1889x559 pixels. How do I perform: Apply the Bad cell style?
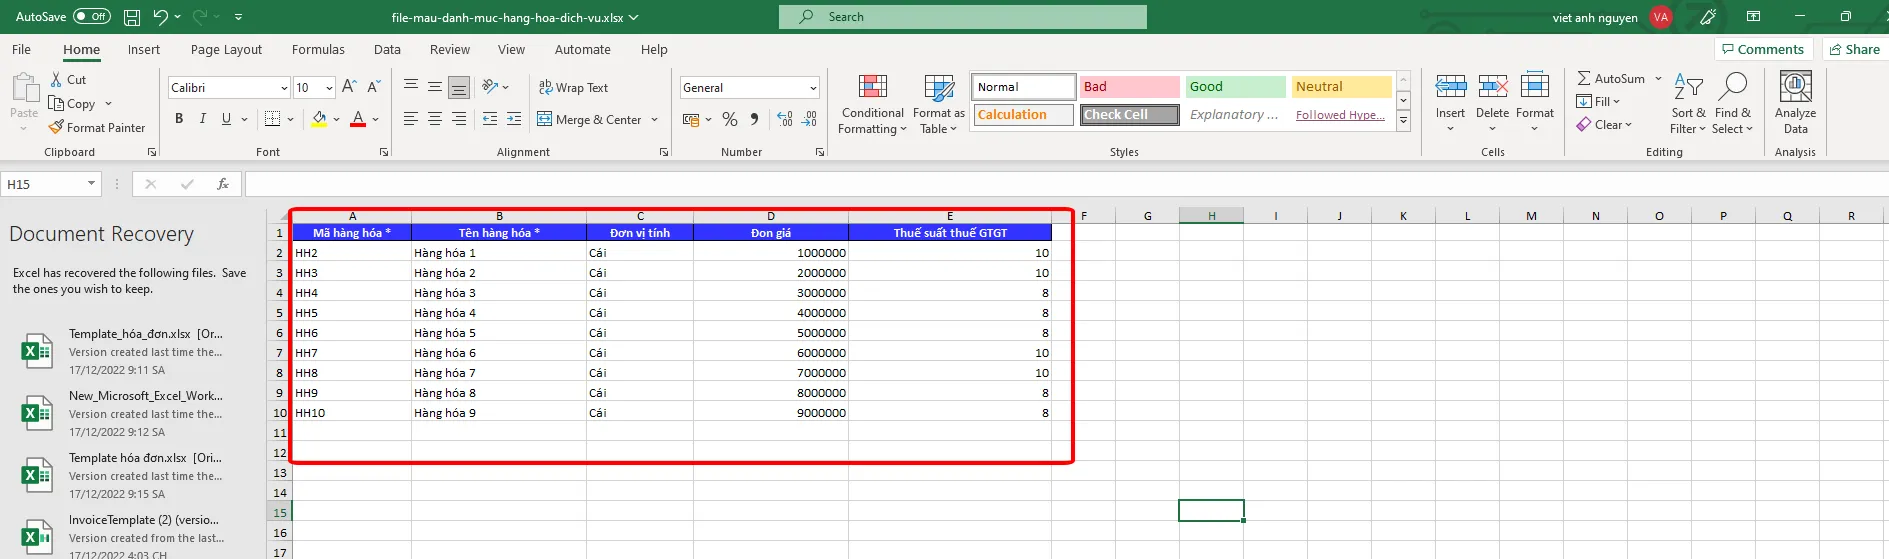(x=1129, y=87)
